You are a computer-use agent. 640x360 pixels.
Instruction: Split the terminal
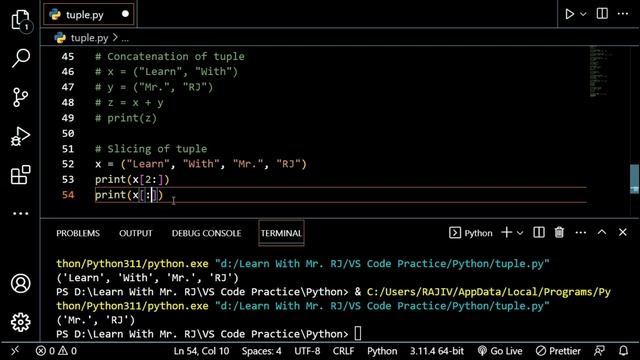539,233
